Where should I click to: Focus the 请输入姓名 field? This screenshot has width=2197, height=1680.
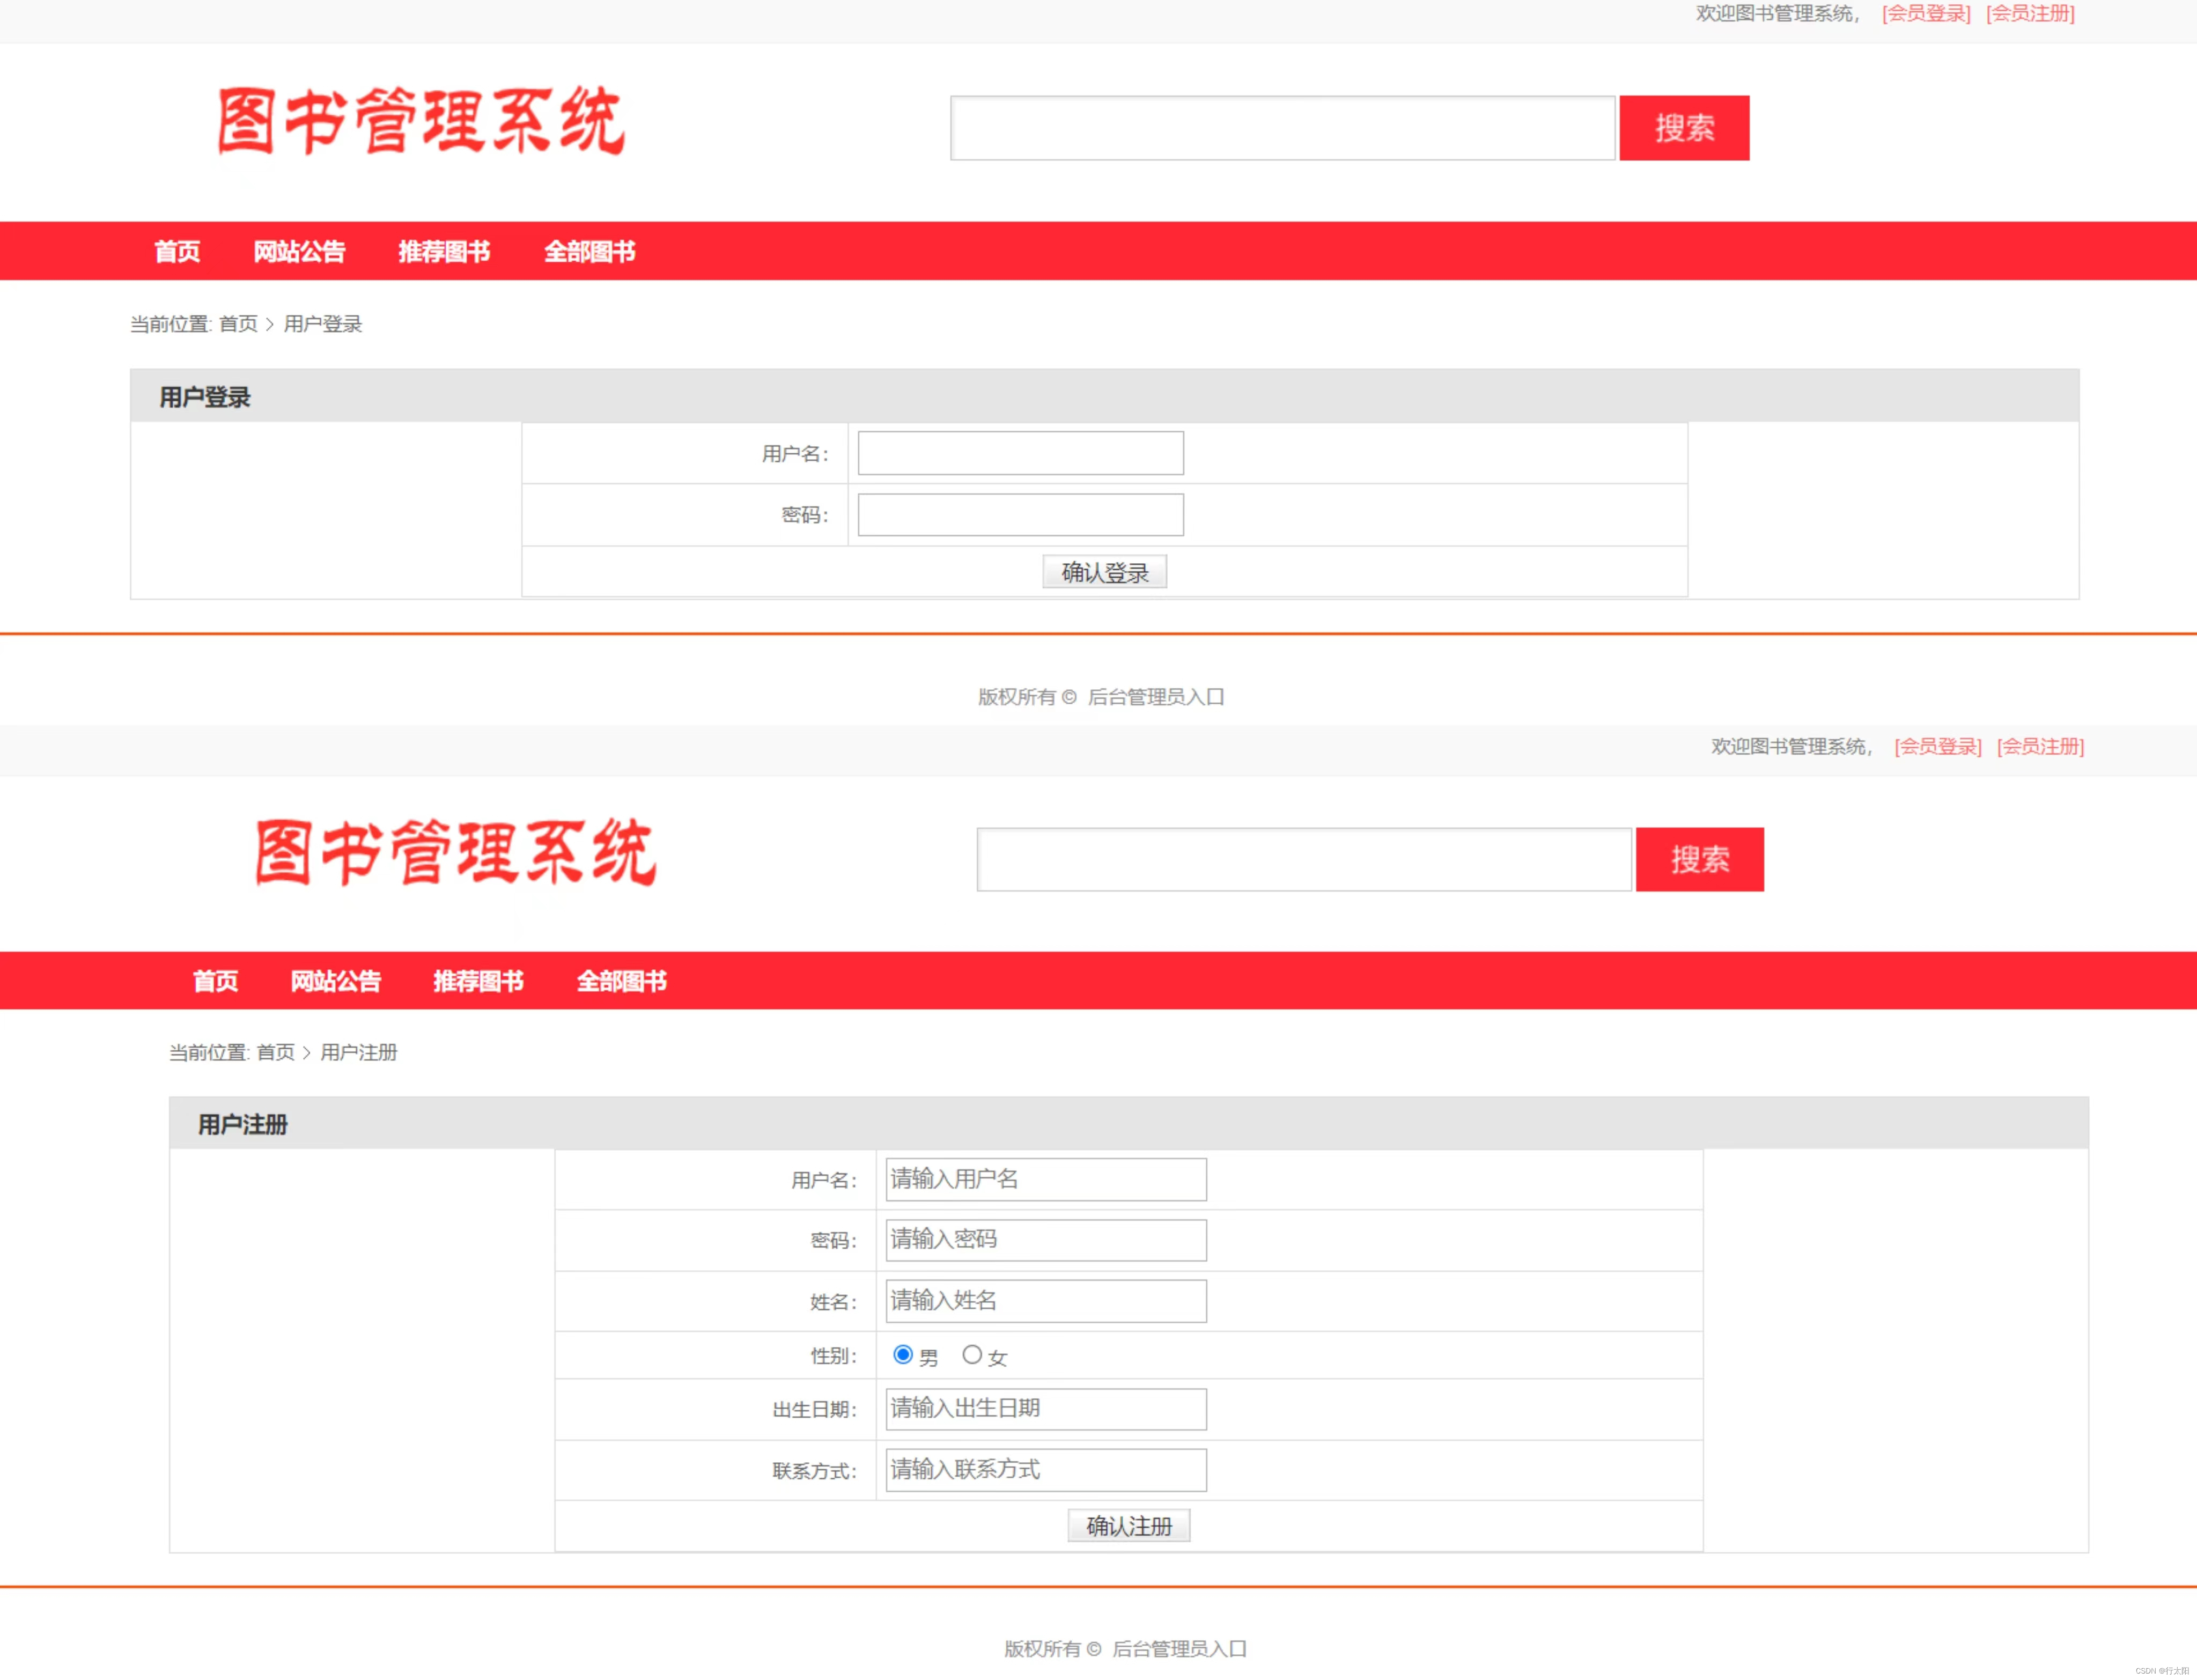point(1046,1301)
